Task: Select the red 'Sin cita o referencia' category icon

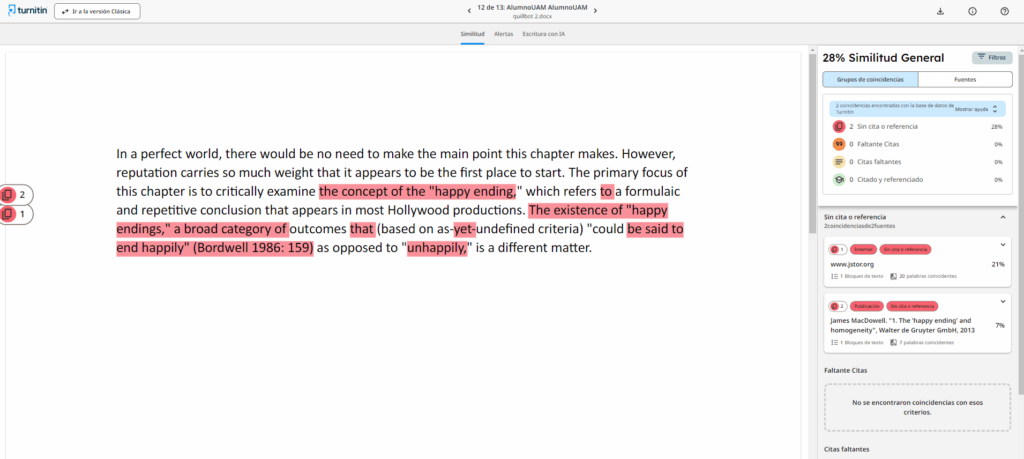Action: tap(838, 127)
